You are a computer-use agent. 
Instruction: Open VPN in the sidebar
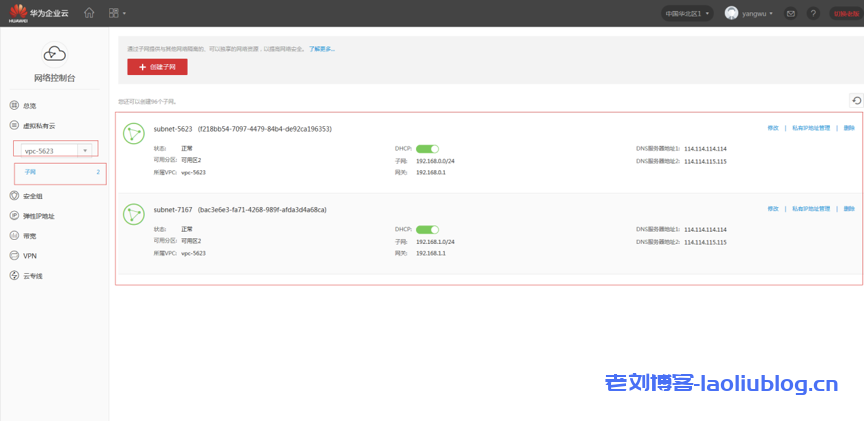pyautogui.click(x=30, y=256)
